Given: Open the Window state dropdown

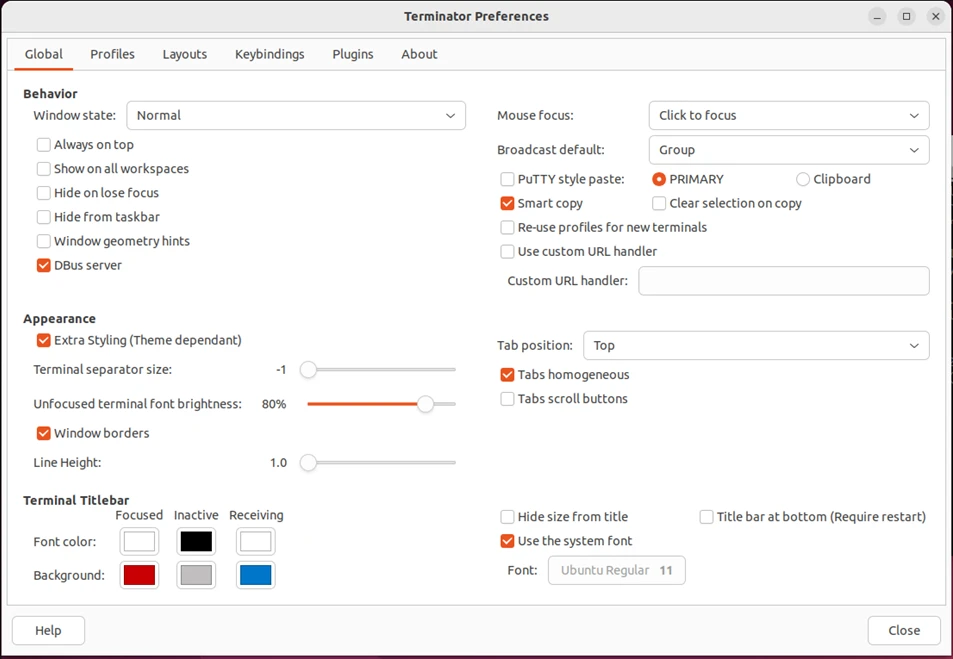Looking at the screenshot, I should pyautogui.click(x=296, y=115).
